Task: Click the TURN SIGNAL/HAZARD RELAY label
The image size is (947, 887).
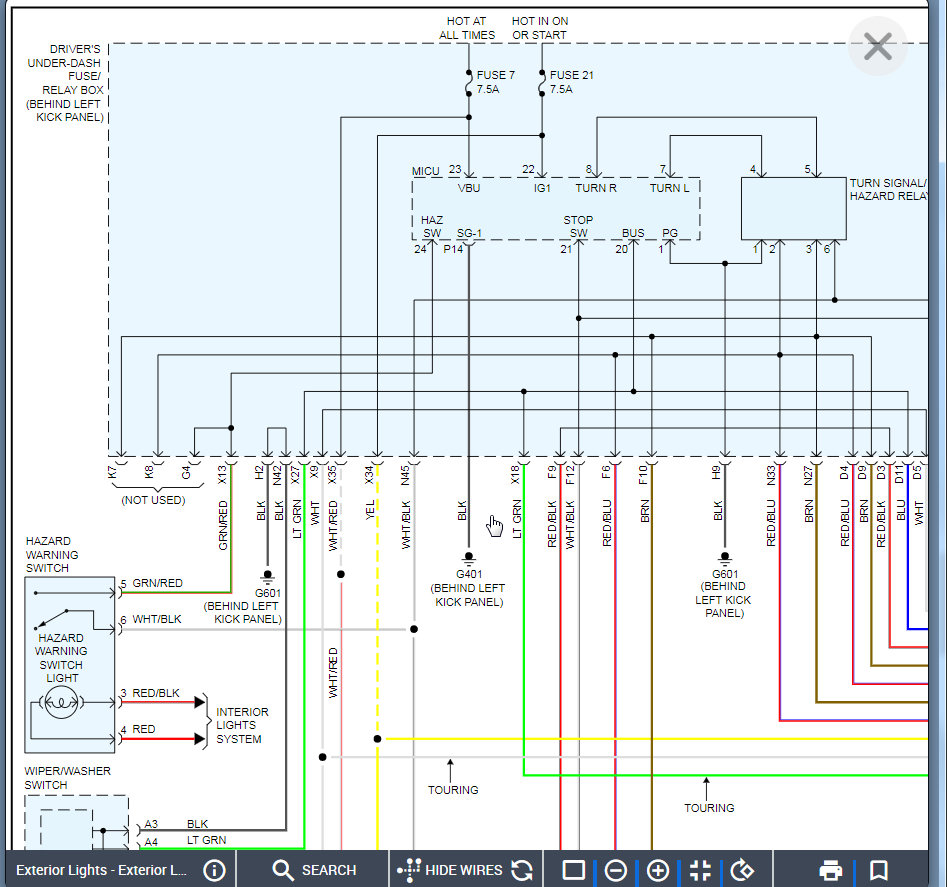Action: 888,190
